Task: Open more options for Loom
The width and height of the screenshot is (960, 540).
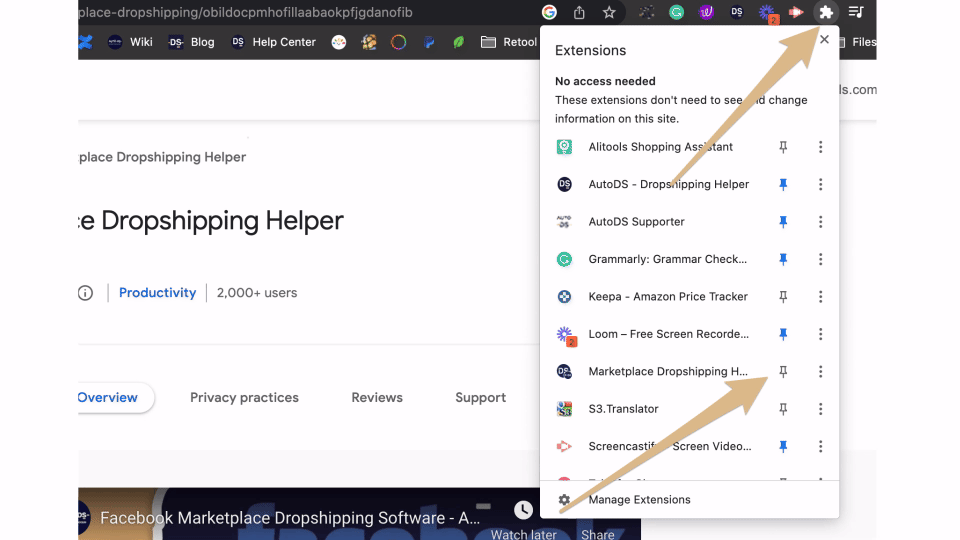Action: click(820, 334)
